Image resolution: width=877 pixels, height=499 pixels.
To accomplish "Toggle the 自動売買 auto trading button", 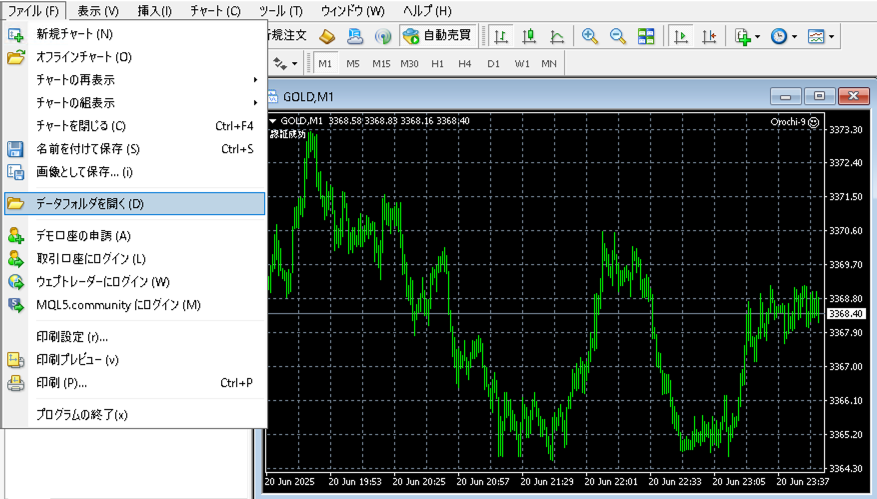I will (438, 36).
